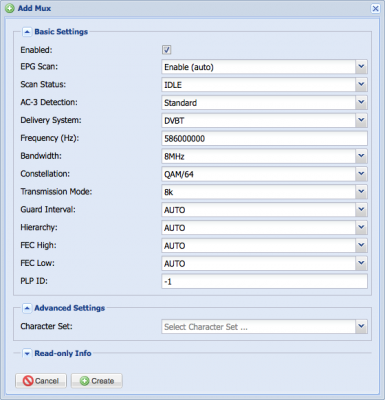Click the Hierarchy field showing AUTO
Viewport: 385px width, 400px height.
(259, 228)
